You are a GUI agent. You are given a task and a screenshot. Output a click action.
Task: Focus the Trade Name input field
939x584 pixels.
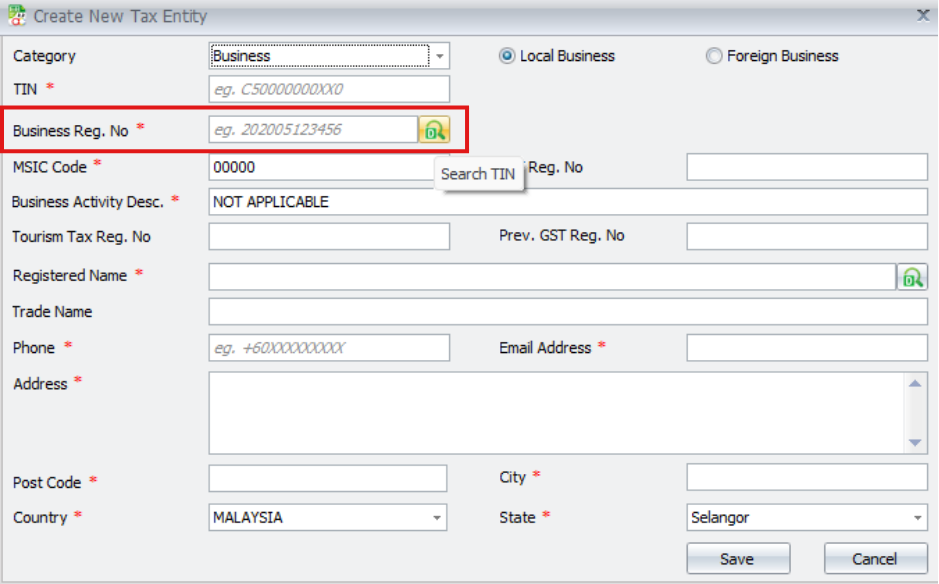point(567,312)
